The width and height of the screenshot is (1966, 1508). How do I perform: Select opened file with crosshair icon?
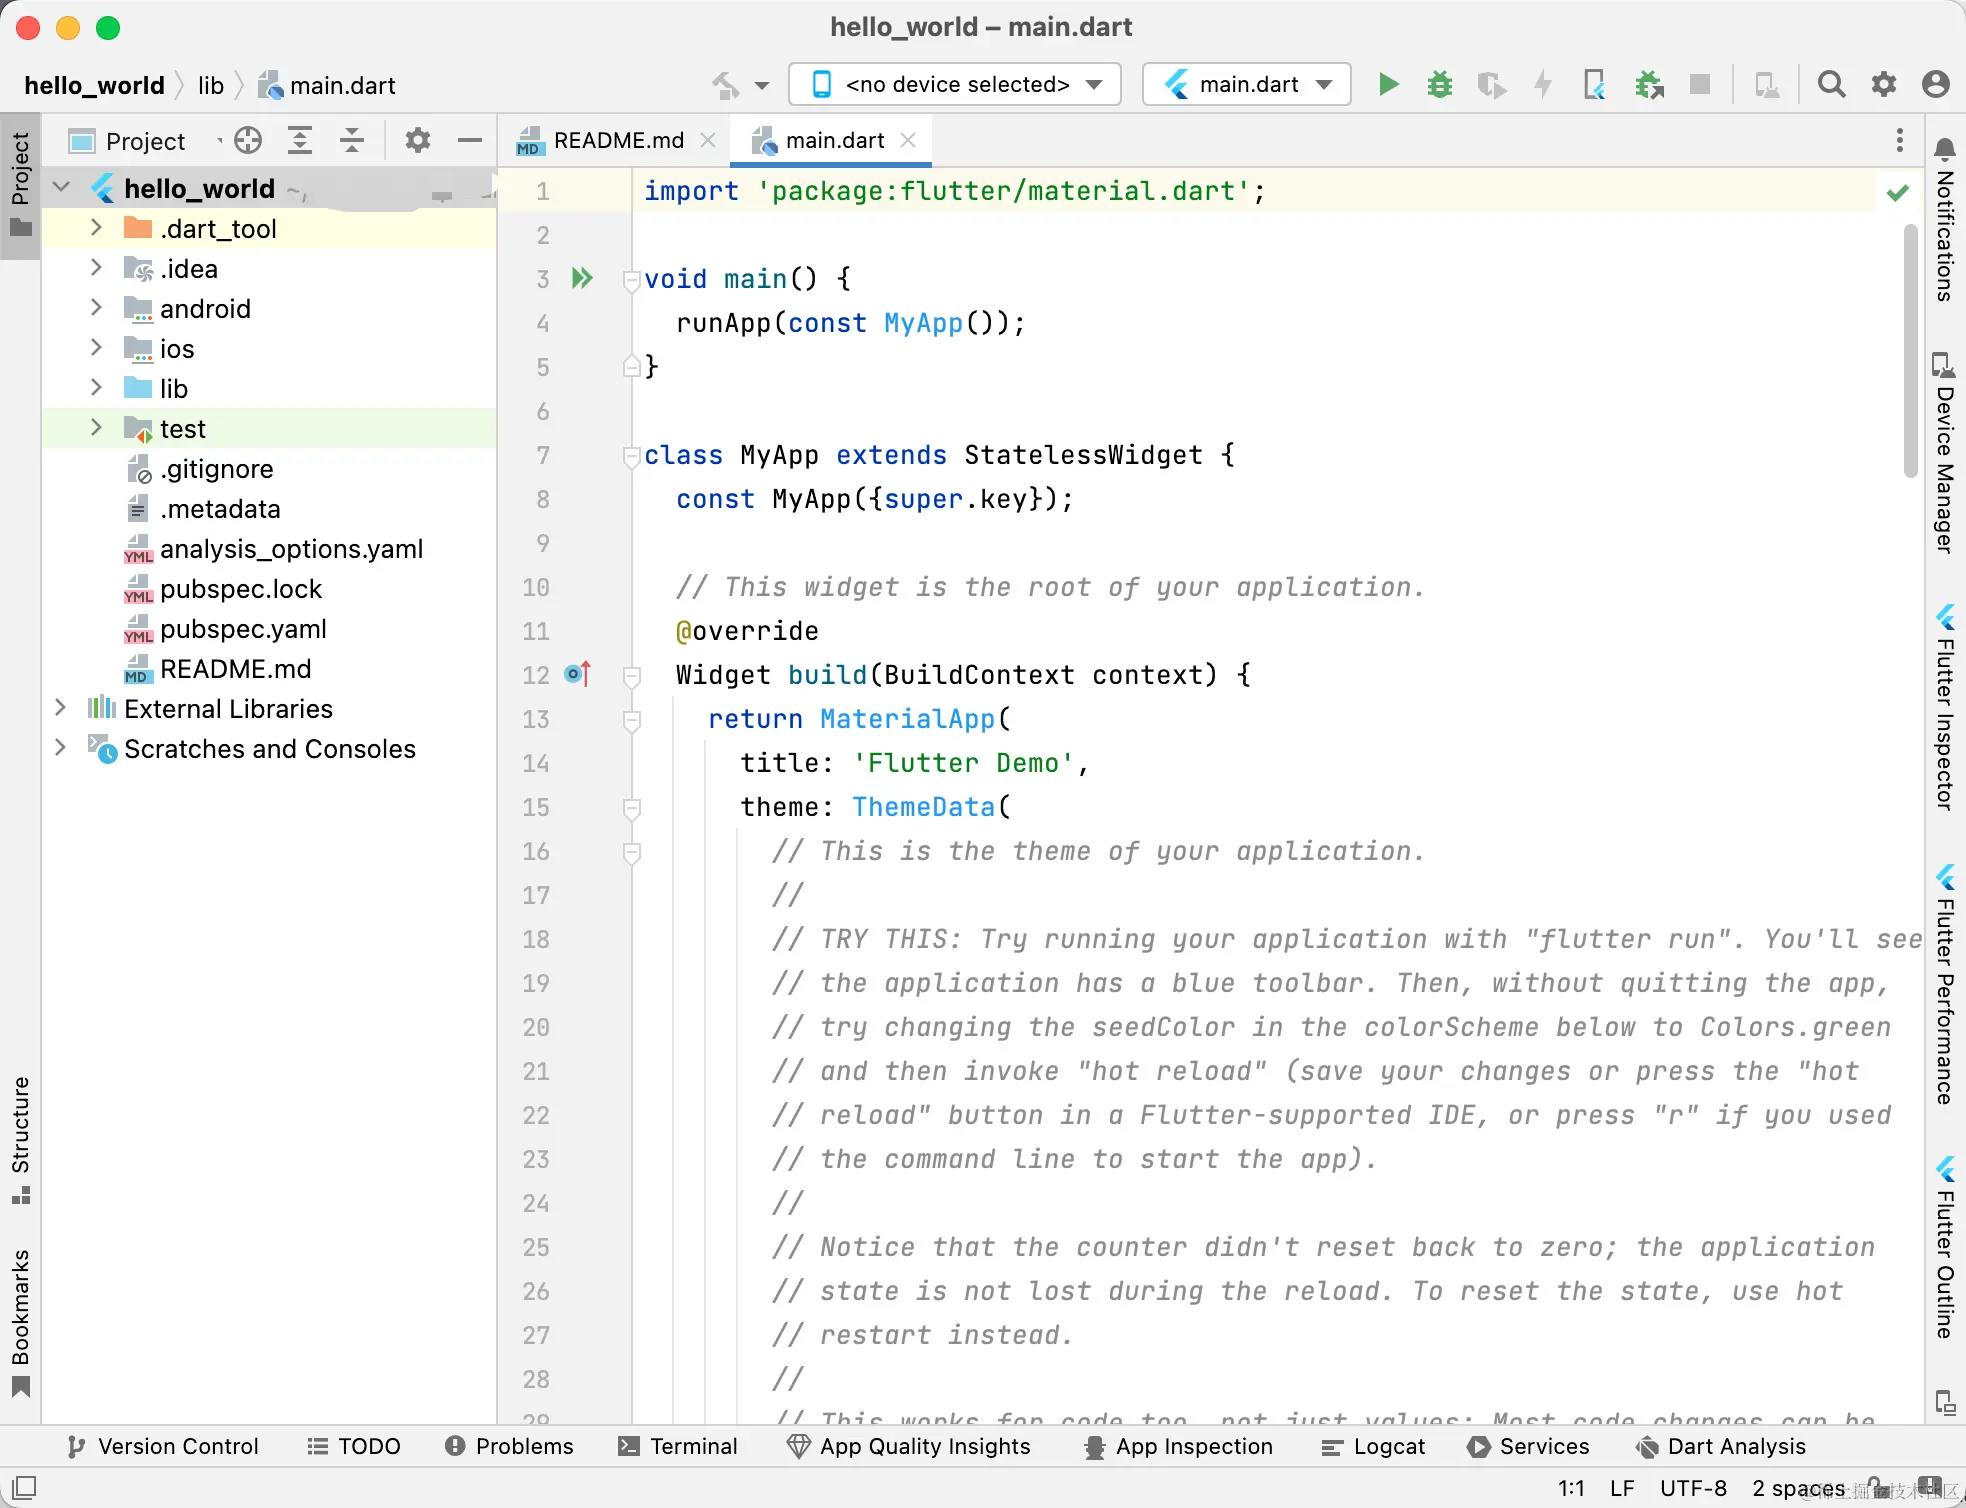click(x=248, y=140)
